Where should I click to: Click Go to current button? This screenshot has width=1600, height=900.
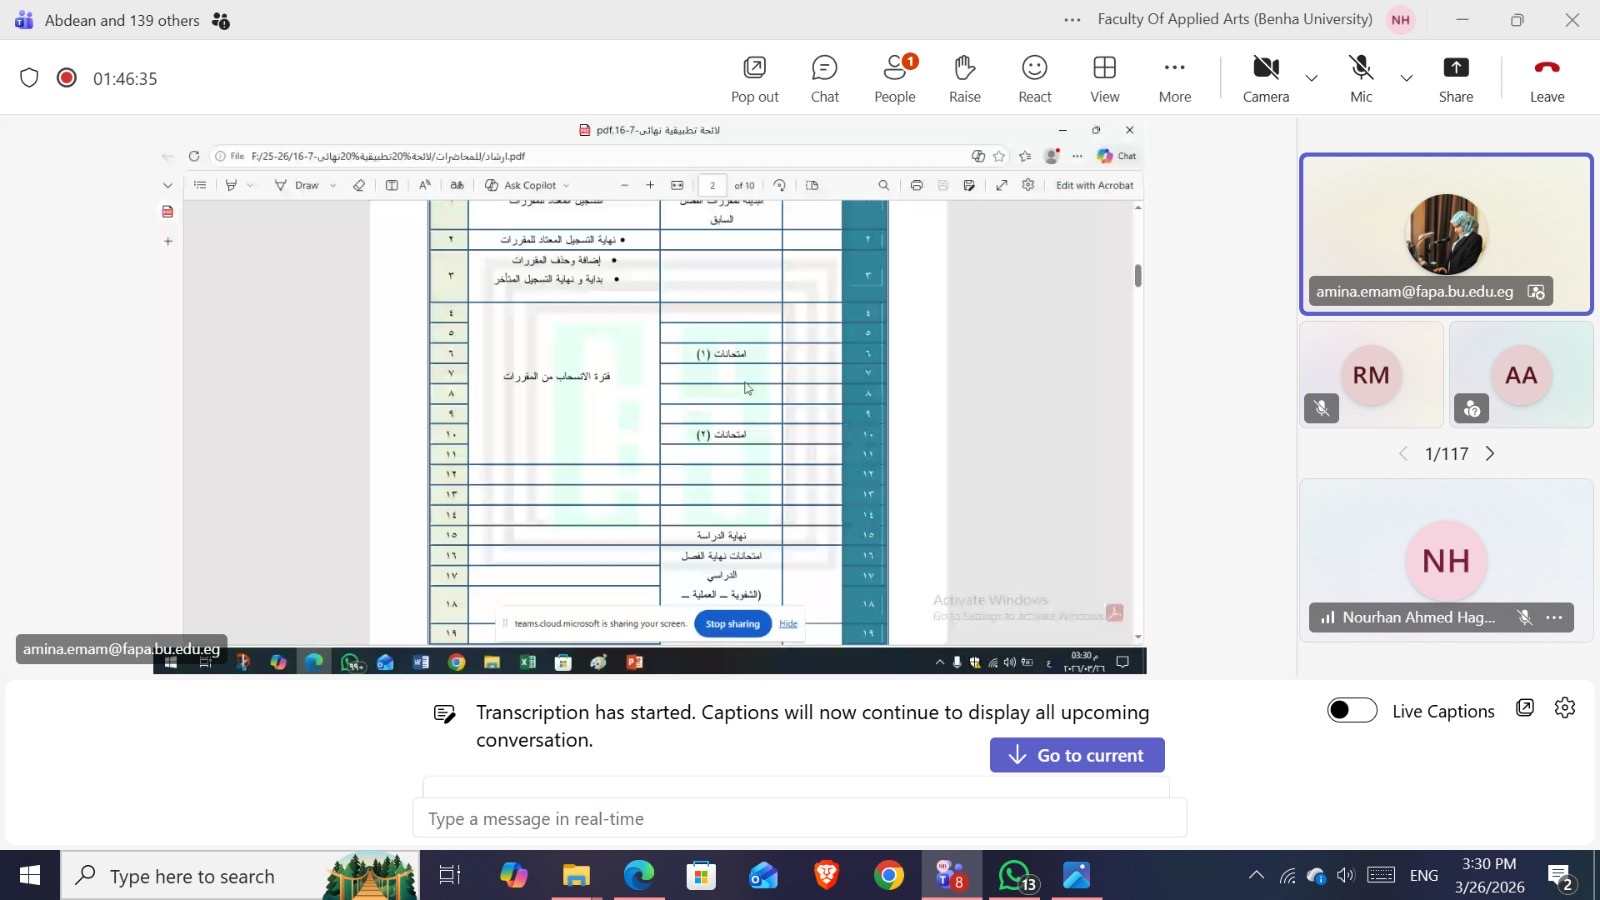click(1077, 755)
